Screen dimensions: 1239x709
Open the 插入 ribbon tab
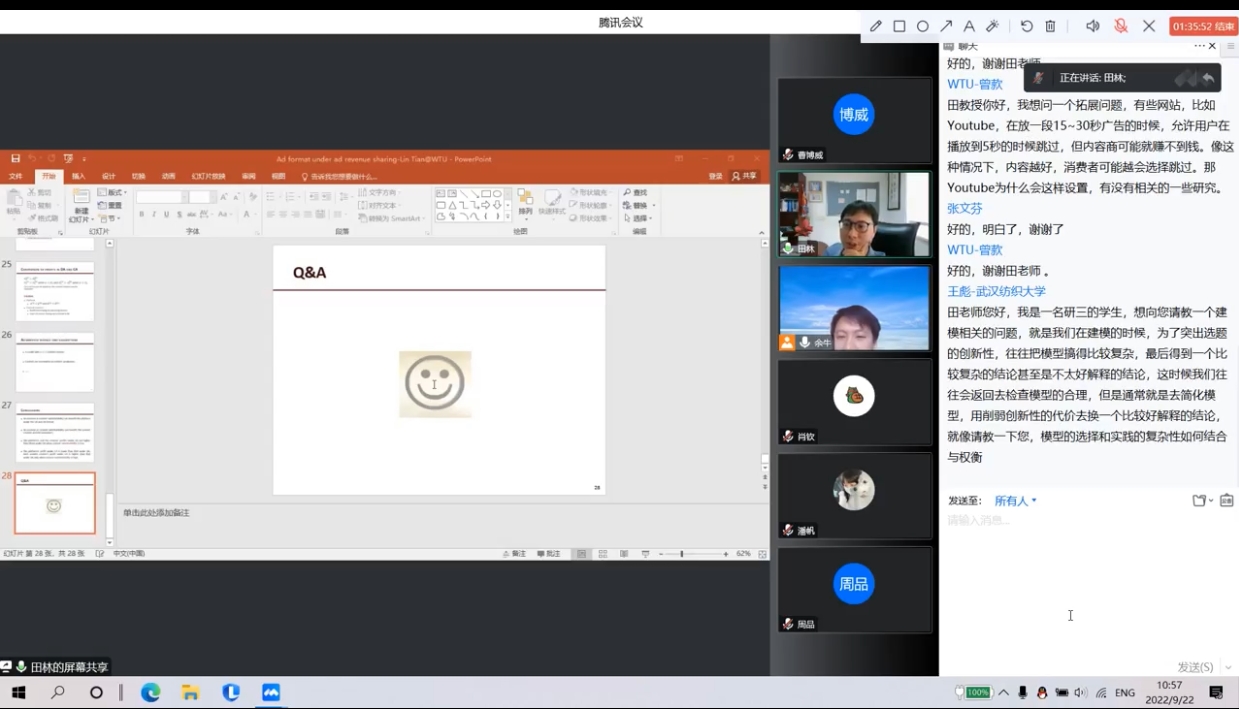point(78,176)
